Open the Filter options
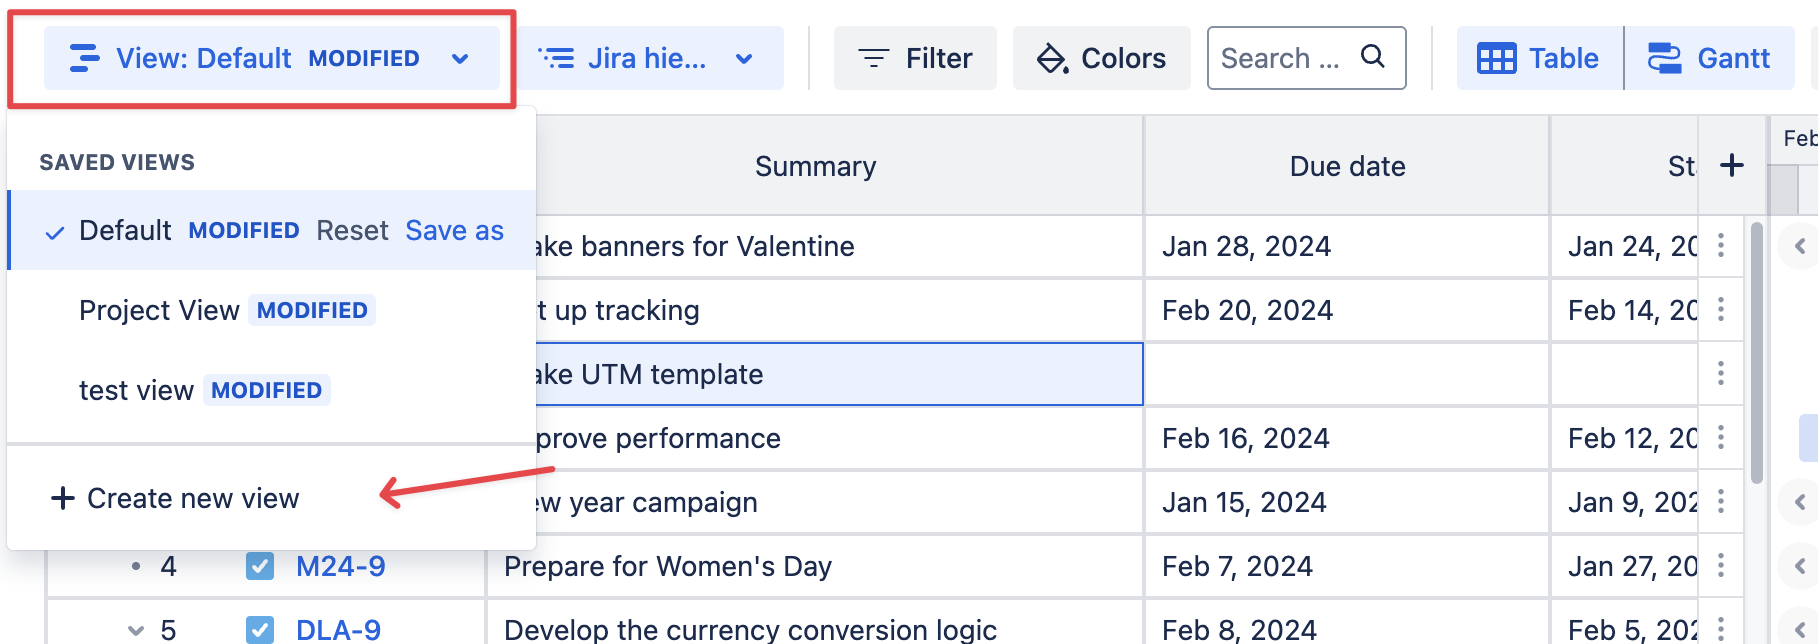 [x=915, y=58]
